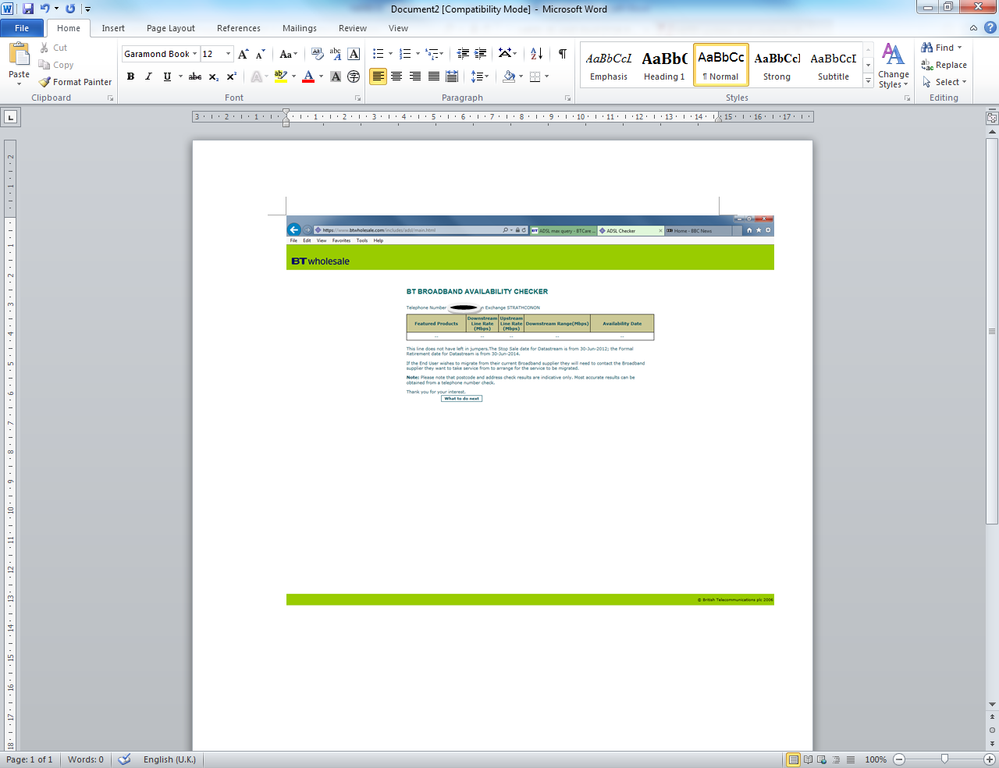The width and height of the screenshot is (999, 768).
Task: Click the Clear Formatting icon
Action: 317,54
